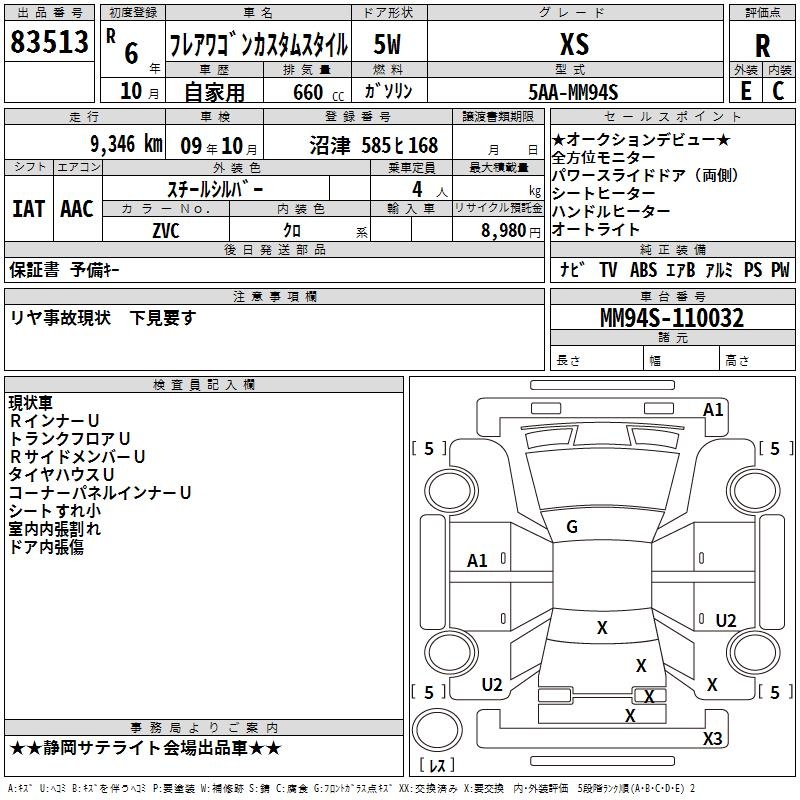
Task: Select the A1 marker near the front bumper
Action: pos(713,410)
